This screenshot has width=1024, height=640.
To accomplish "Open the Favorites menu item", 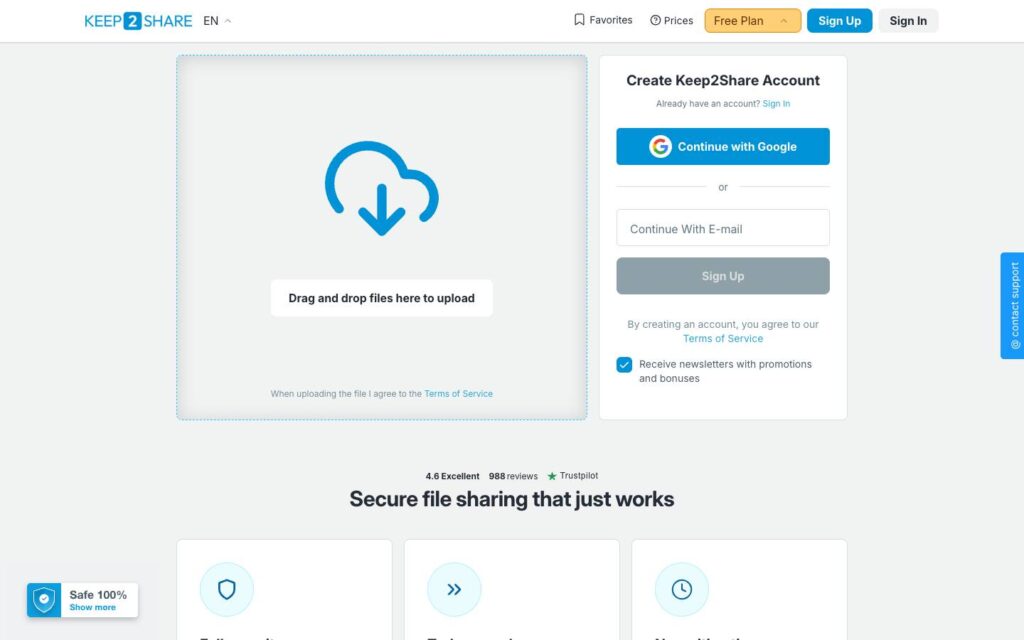I will (603, 20).
